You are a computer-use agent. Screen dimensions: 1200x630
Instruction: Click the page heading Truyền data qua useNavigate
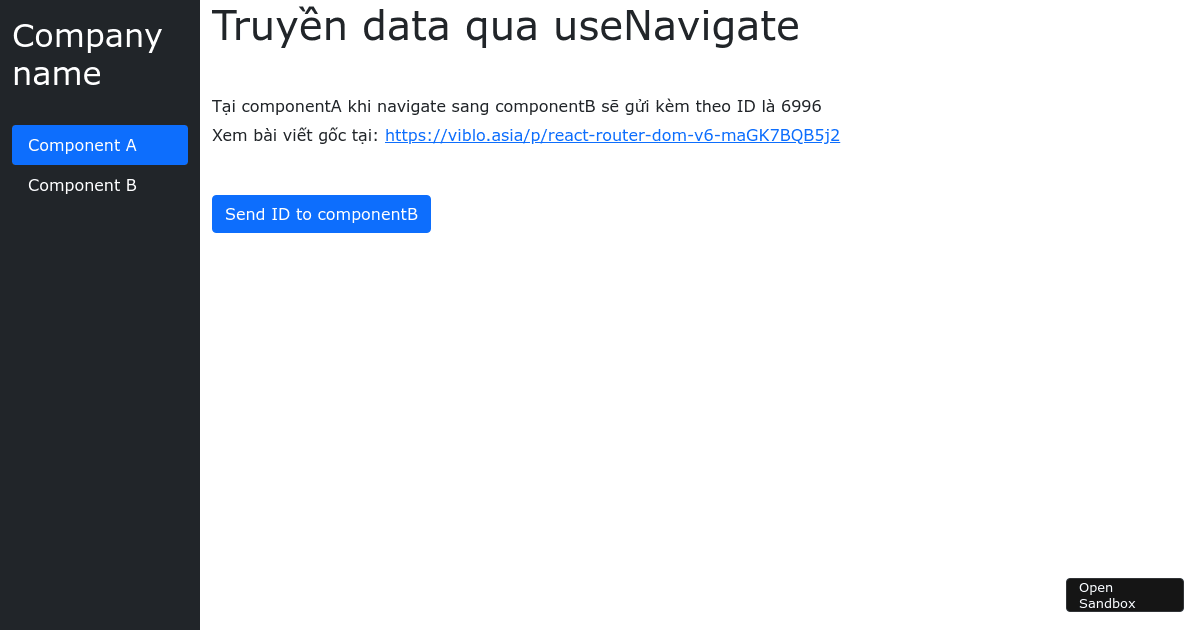[x=505, y=27]
